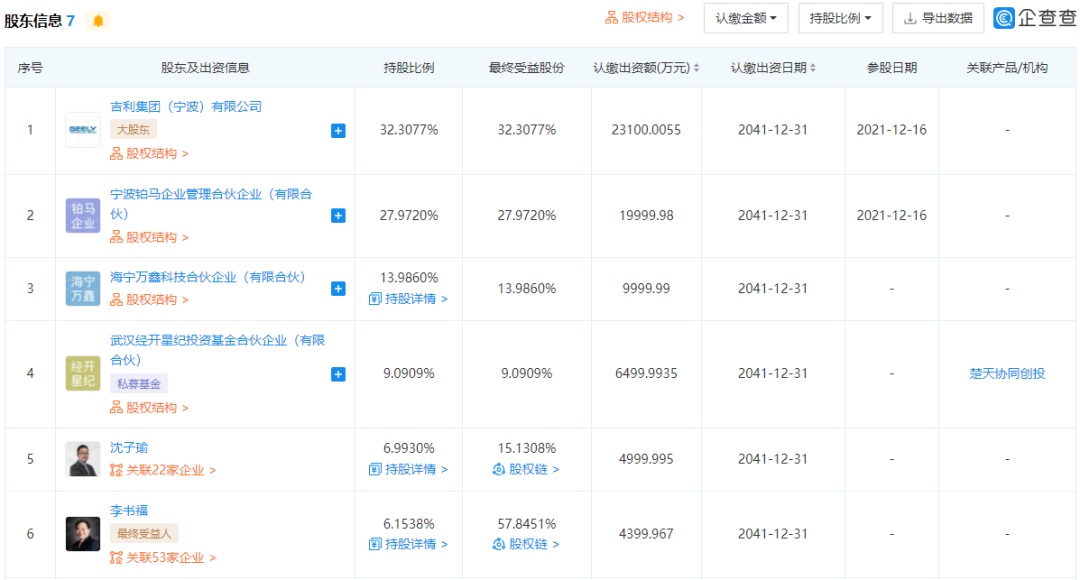Click the 关联产品/机构 column header
The width and height of the screenshot is (1080, 580).
point(1007,68)
